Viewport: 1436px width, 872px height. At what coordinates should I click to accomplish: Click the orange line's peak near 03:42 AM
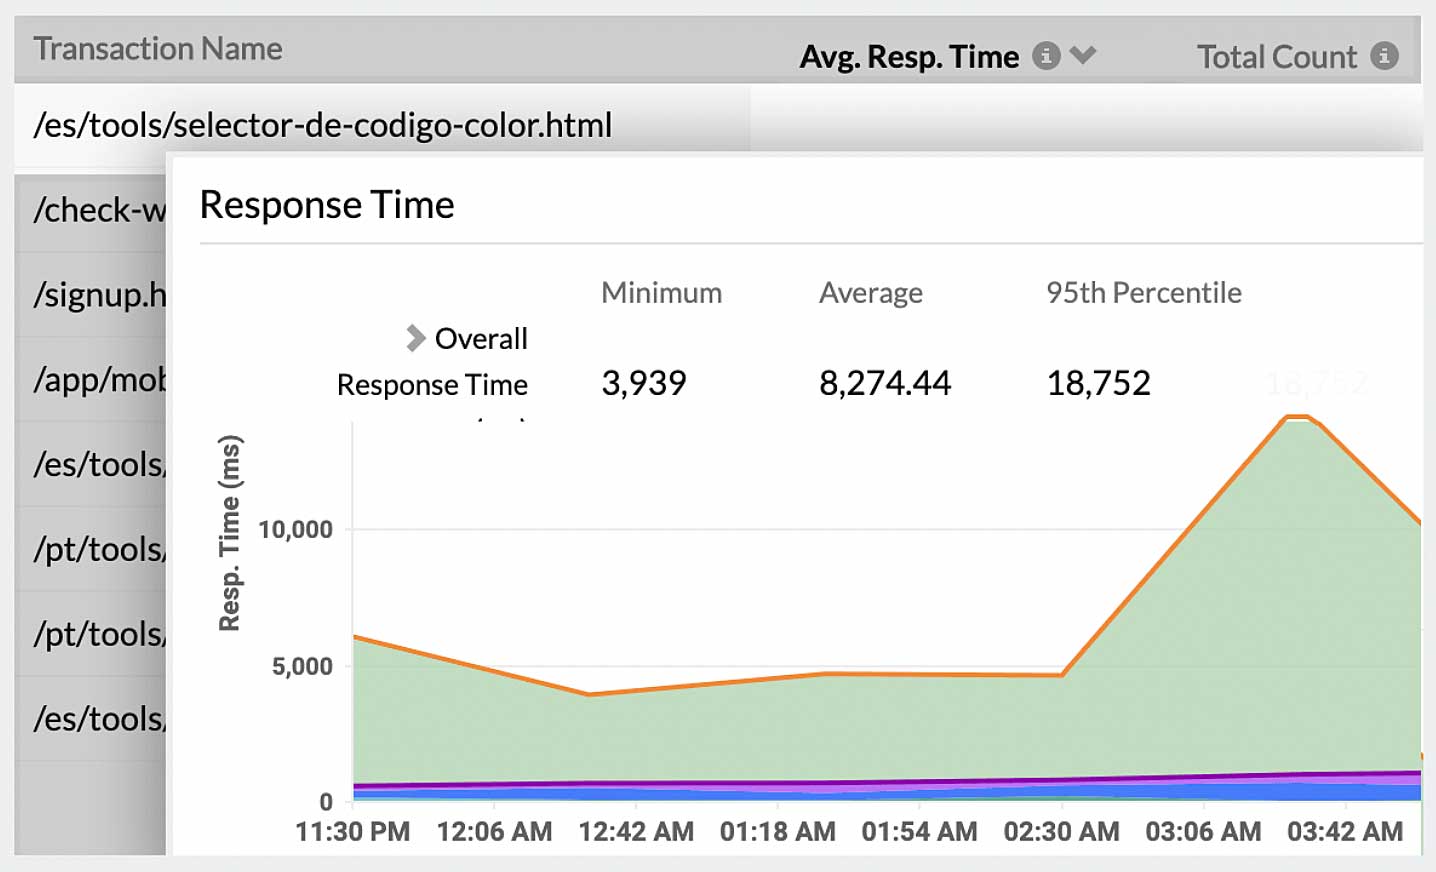[x=1298, y=416]
